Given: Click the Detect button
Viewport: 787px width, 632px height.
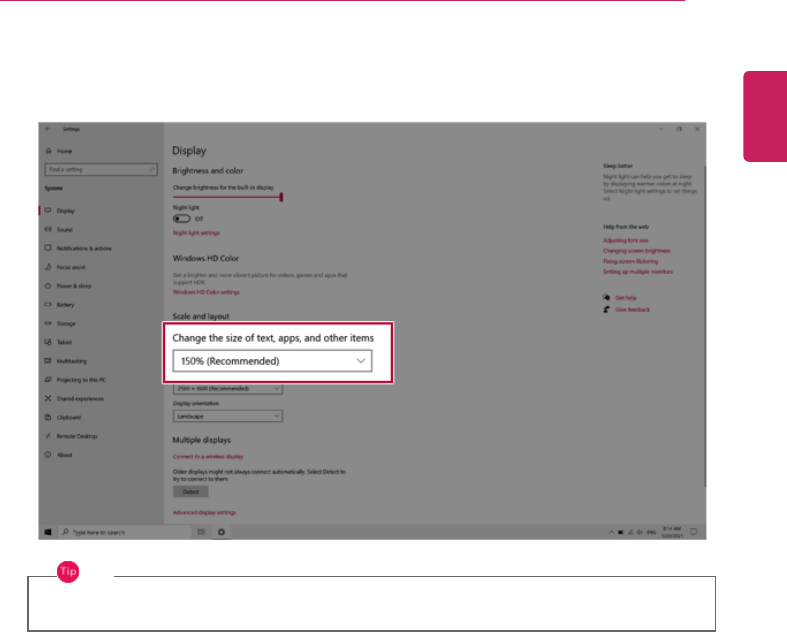Looking at the screenshot, I should (x=191, y=492).
